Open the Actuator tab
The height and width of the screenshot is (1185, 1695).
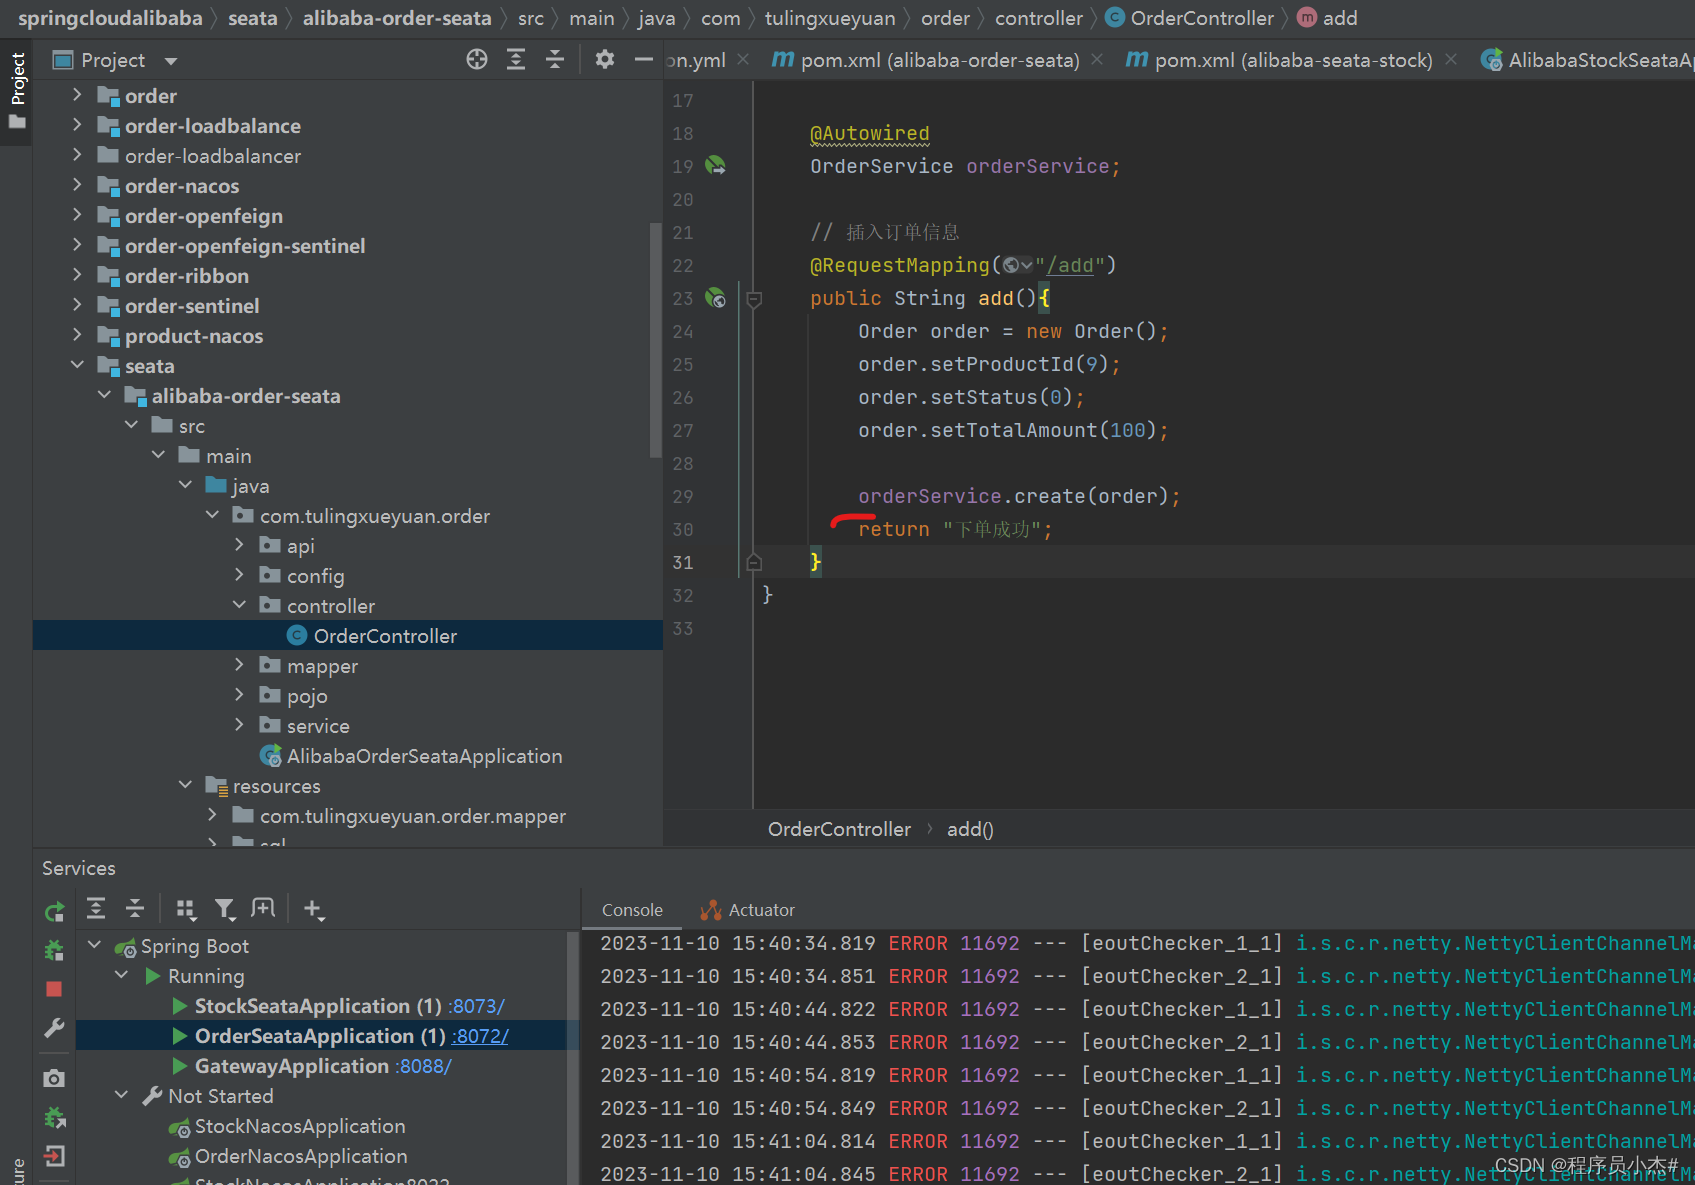pos(748,910)
